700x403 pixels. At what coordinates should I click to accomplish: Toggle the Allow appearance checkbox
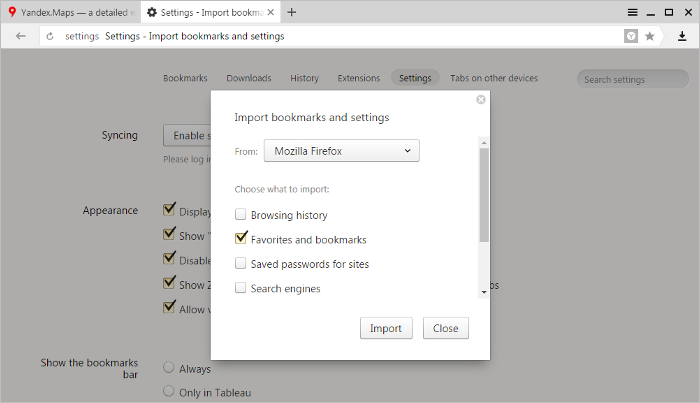169,307
